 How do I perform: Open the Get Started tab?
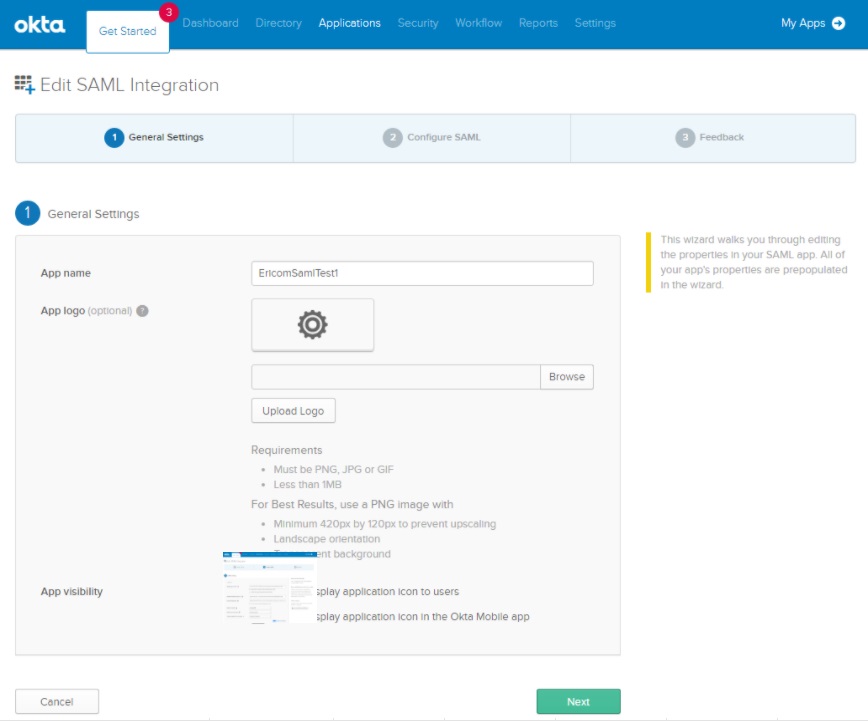pyautogui.click(x=128, y=31)
